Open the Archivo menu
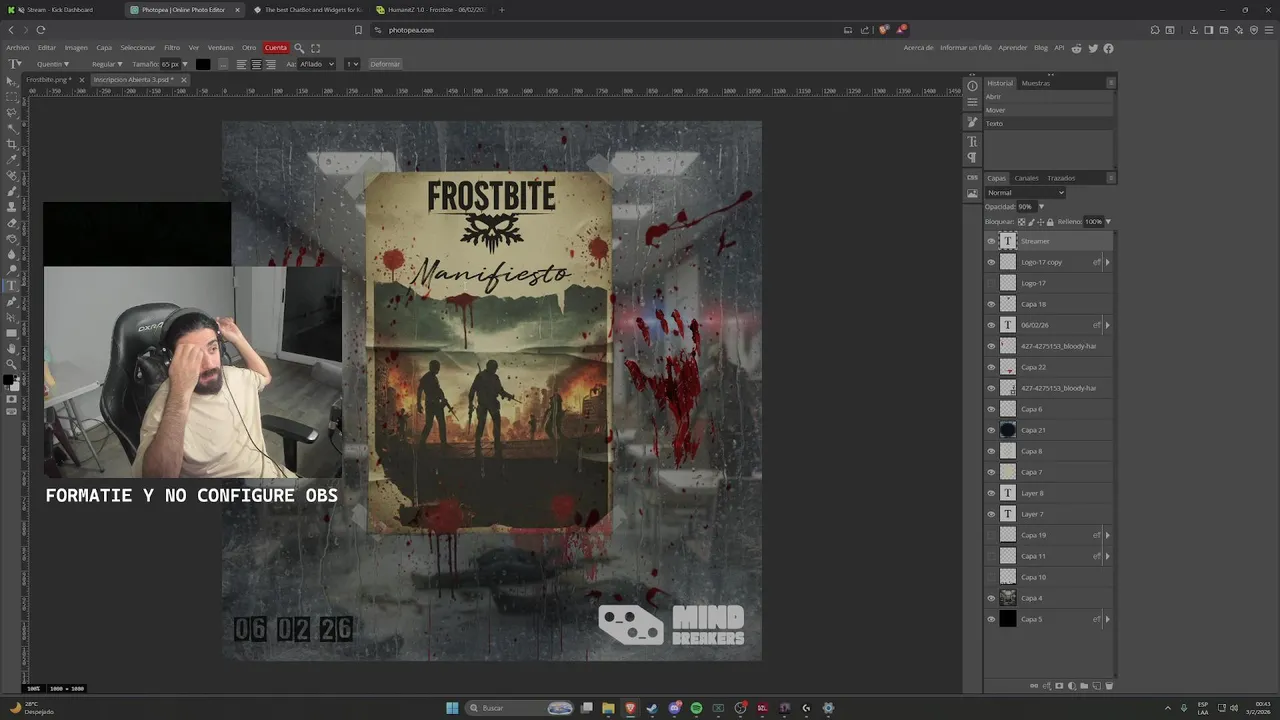Screen dimensions: 1280x720 (18, 48)
